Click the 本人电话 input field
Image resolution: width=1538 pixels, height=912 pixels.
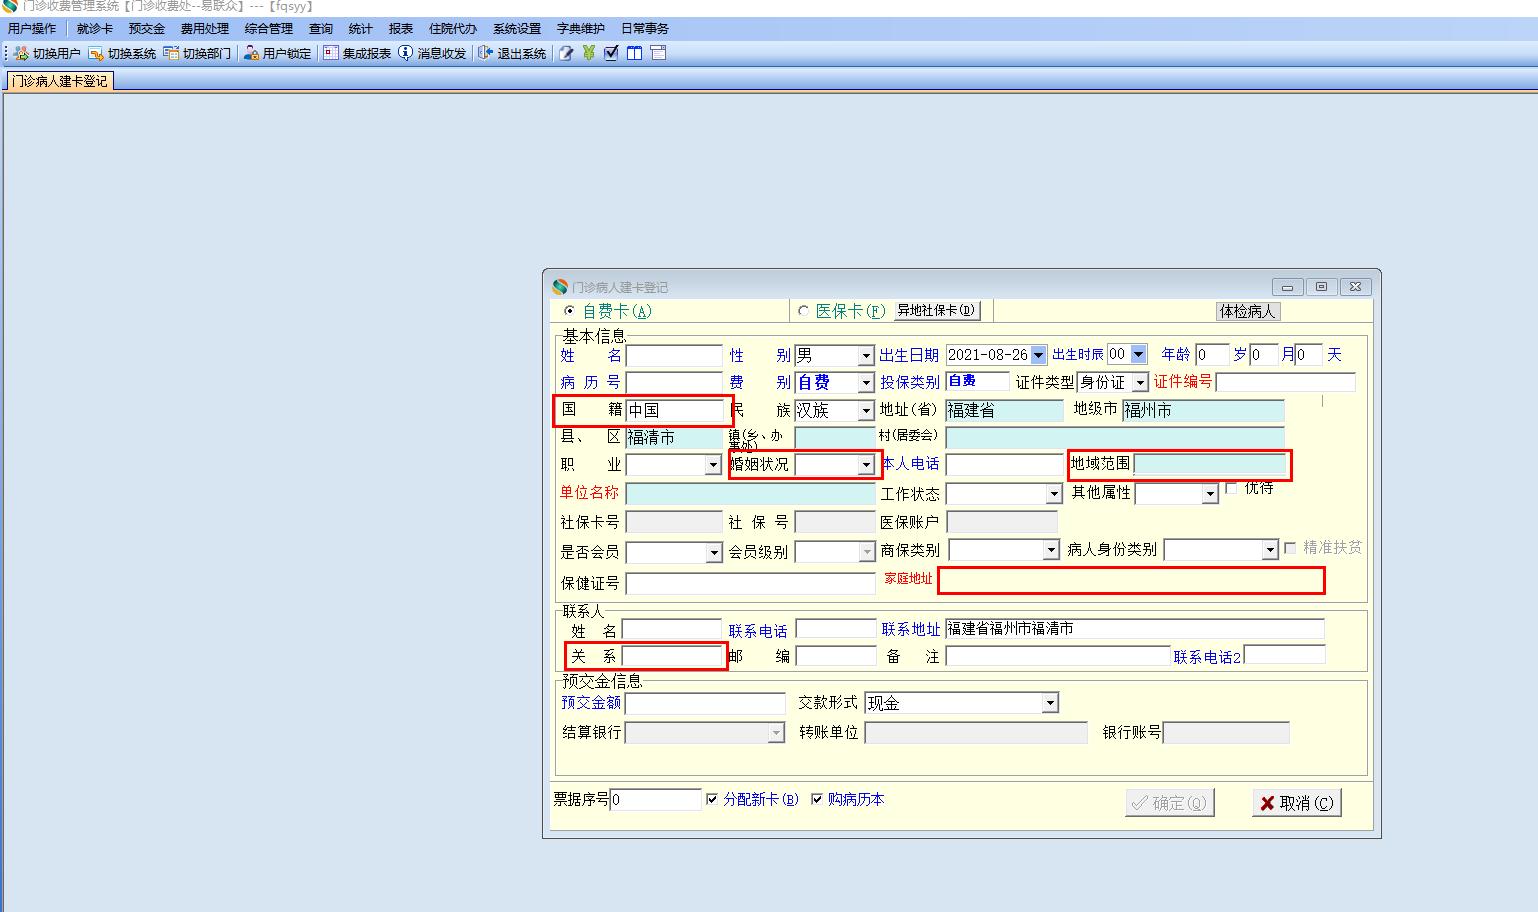1005,465
